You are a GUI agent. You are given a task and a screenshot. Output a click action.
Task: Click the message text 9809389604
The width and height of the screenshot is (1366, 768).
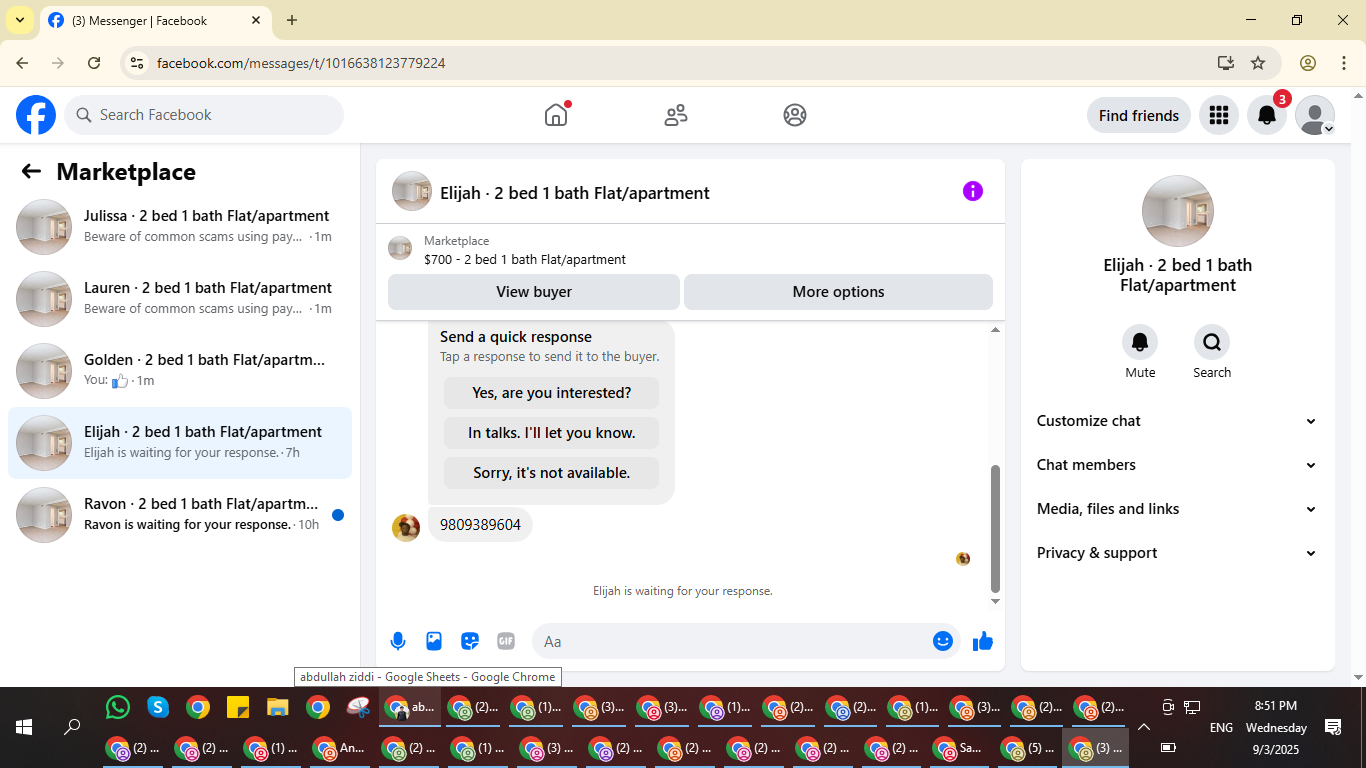click(x=480, y=525)
